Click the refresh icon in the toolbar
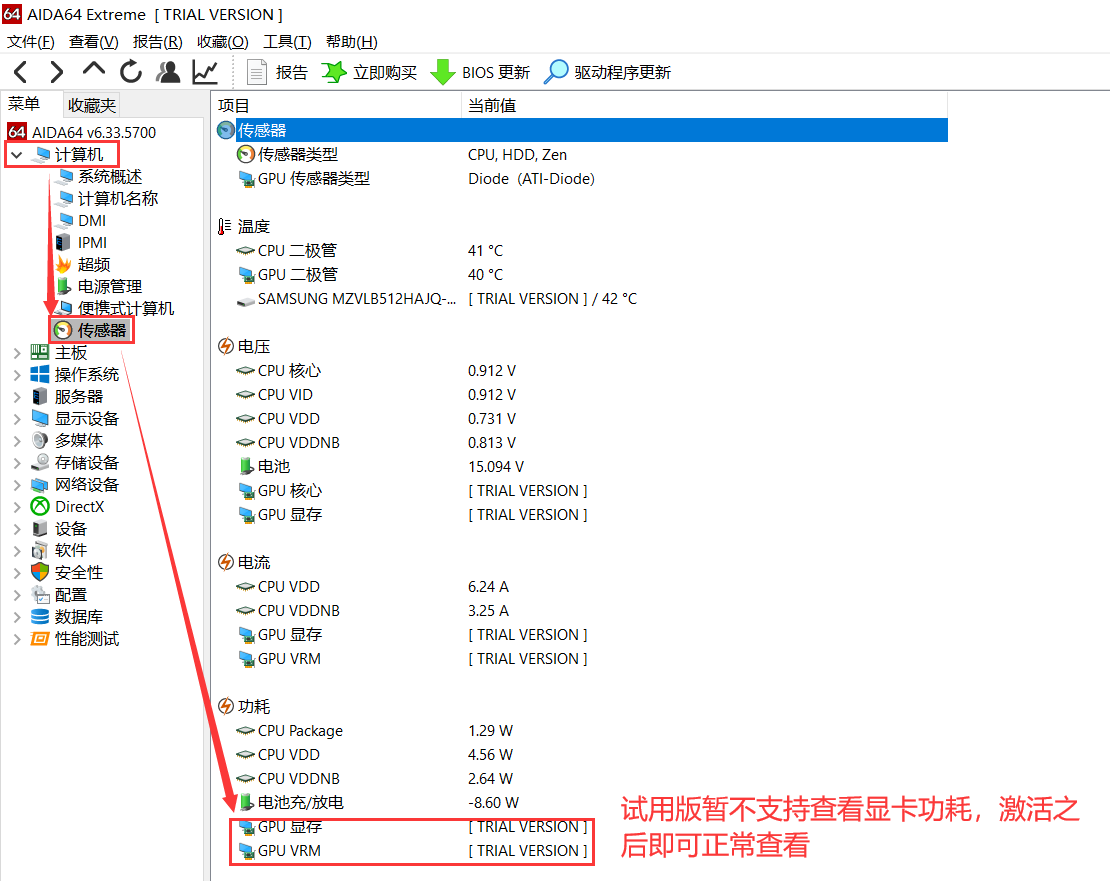 click(130, 72)
